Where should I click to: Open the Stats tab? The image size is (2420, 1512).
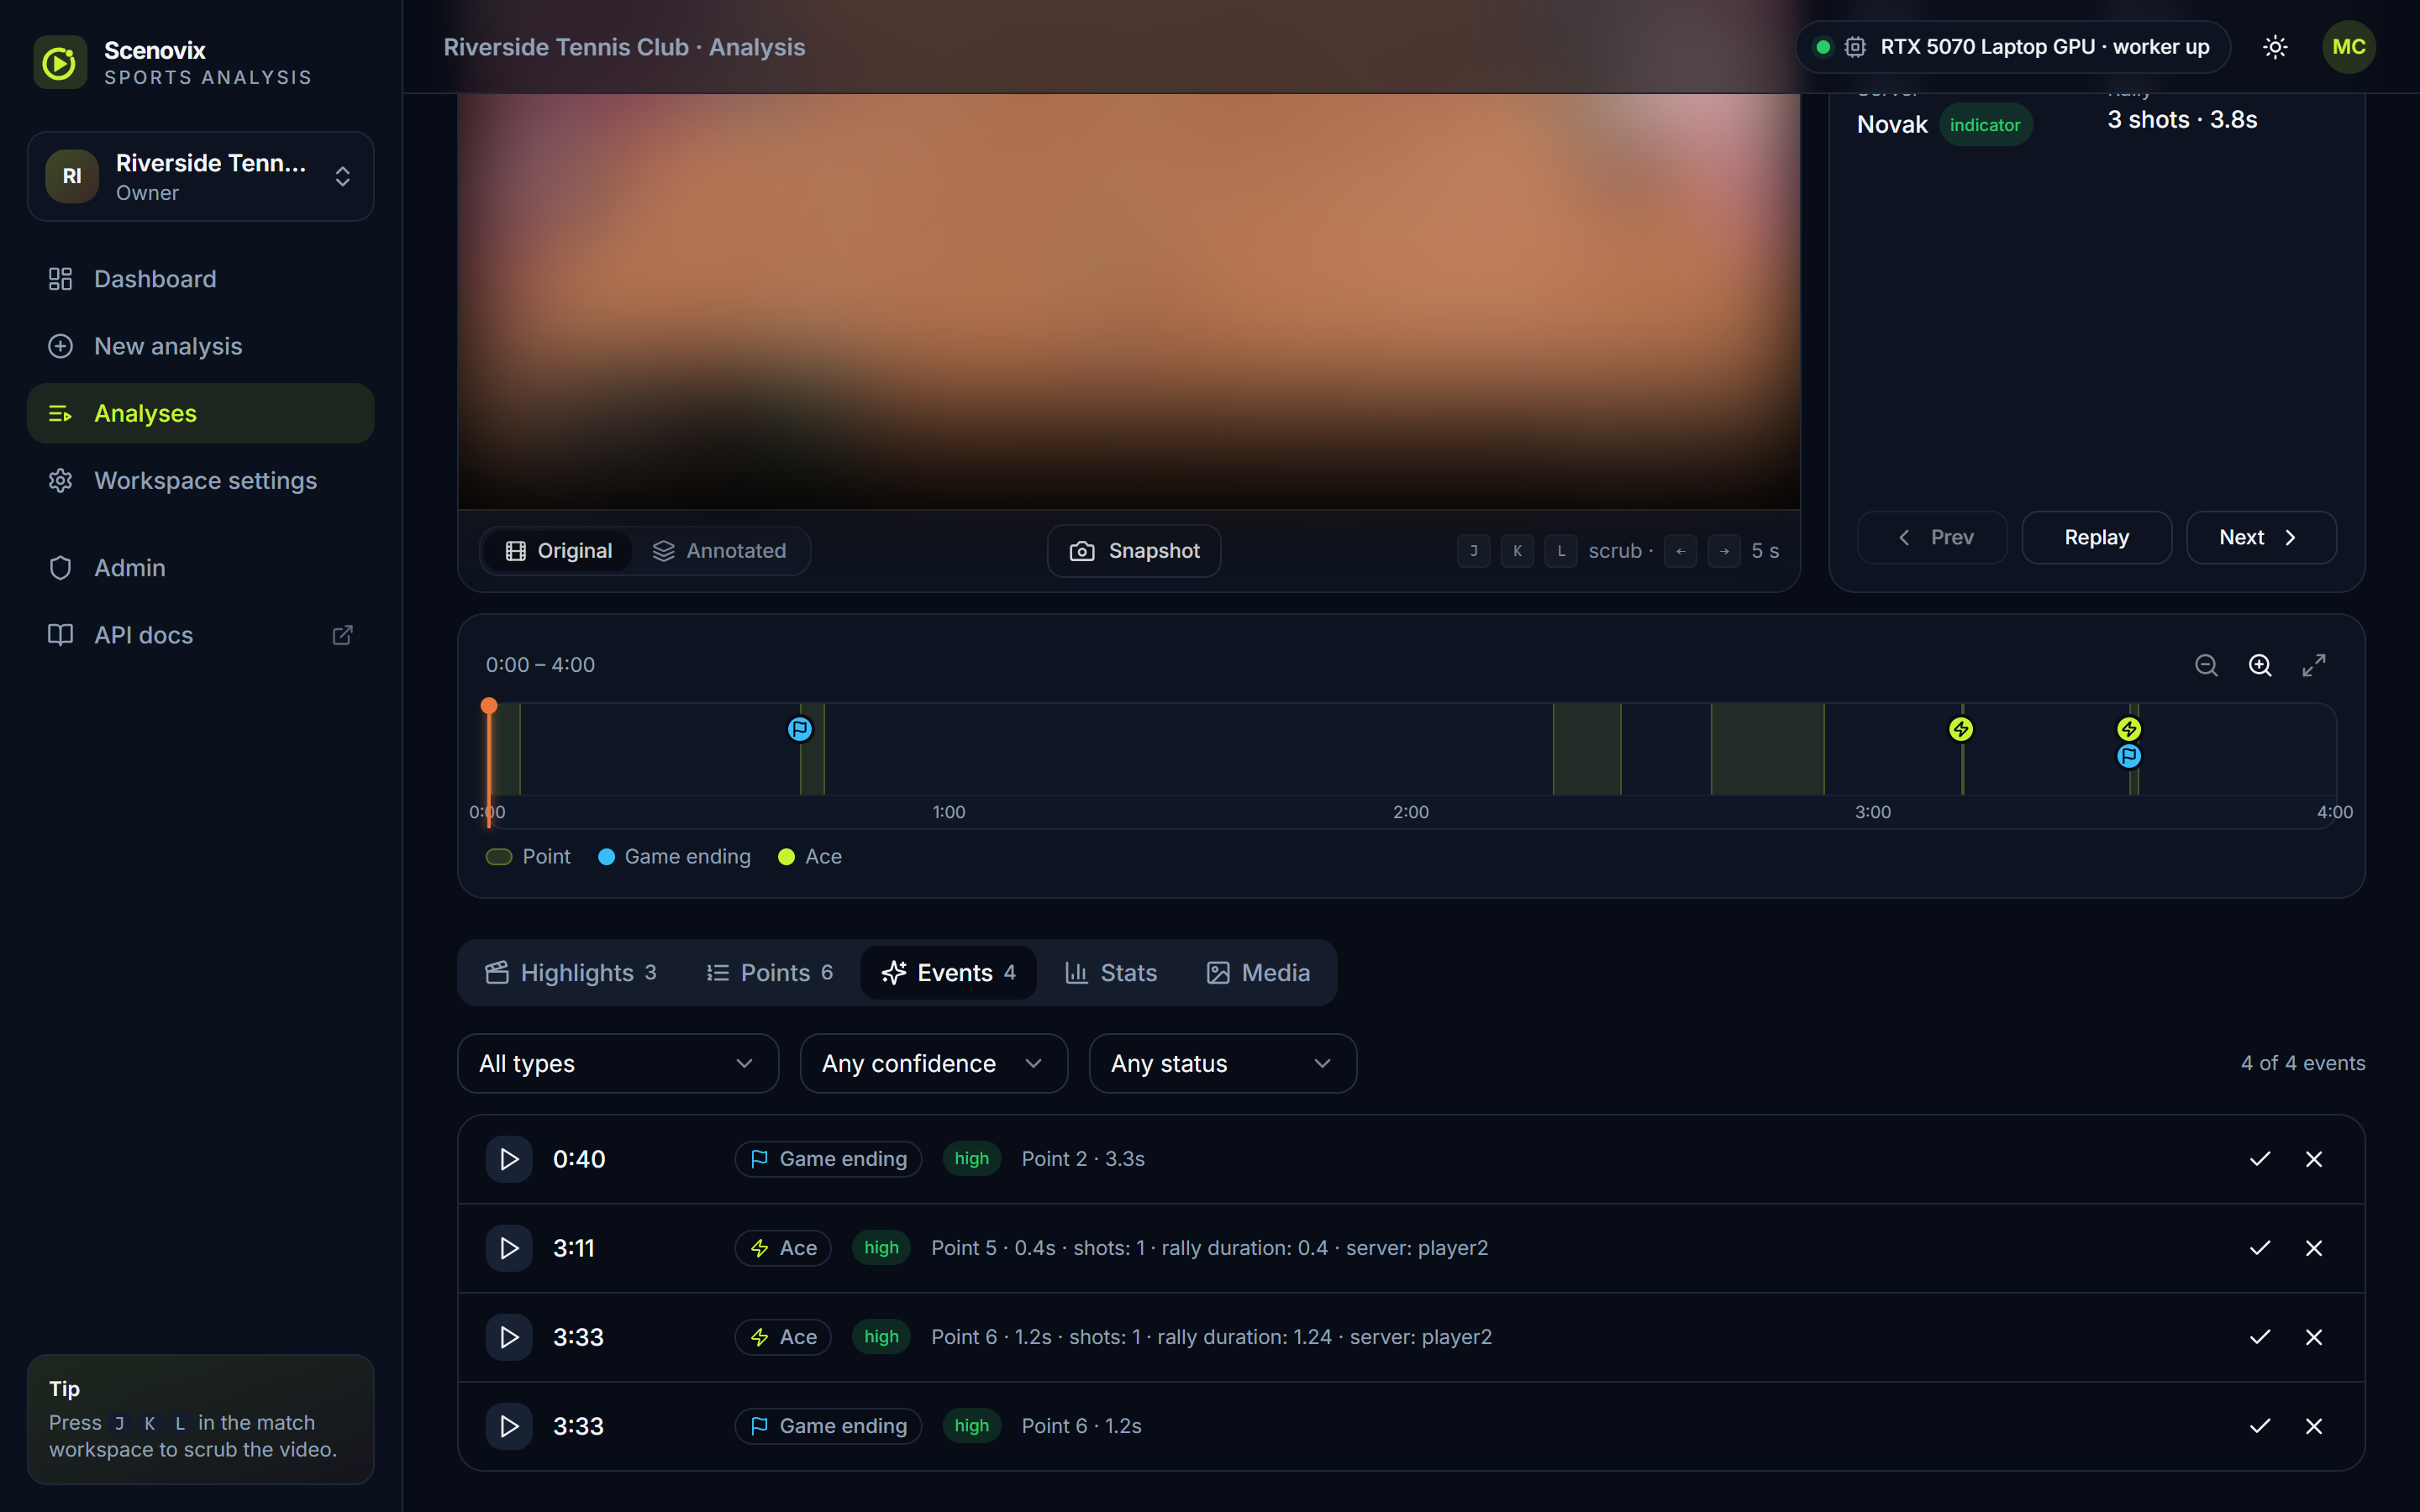click(x=1110, y=973)
